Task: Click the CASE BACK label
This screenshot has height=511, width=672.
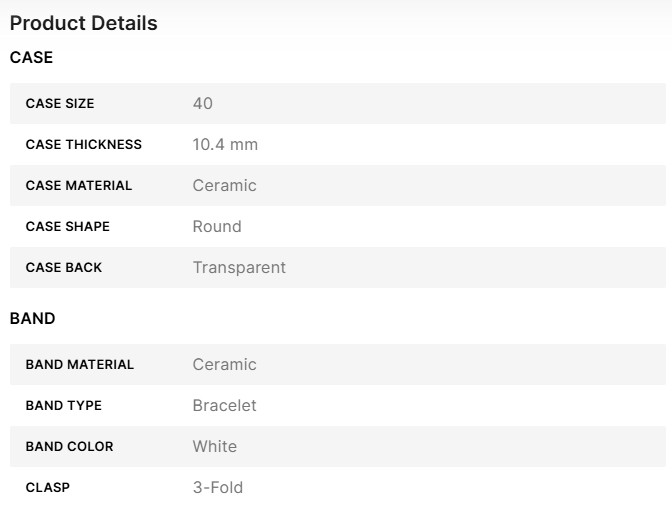Action: click(64, 268)
